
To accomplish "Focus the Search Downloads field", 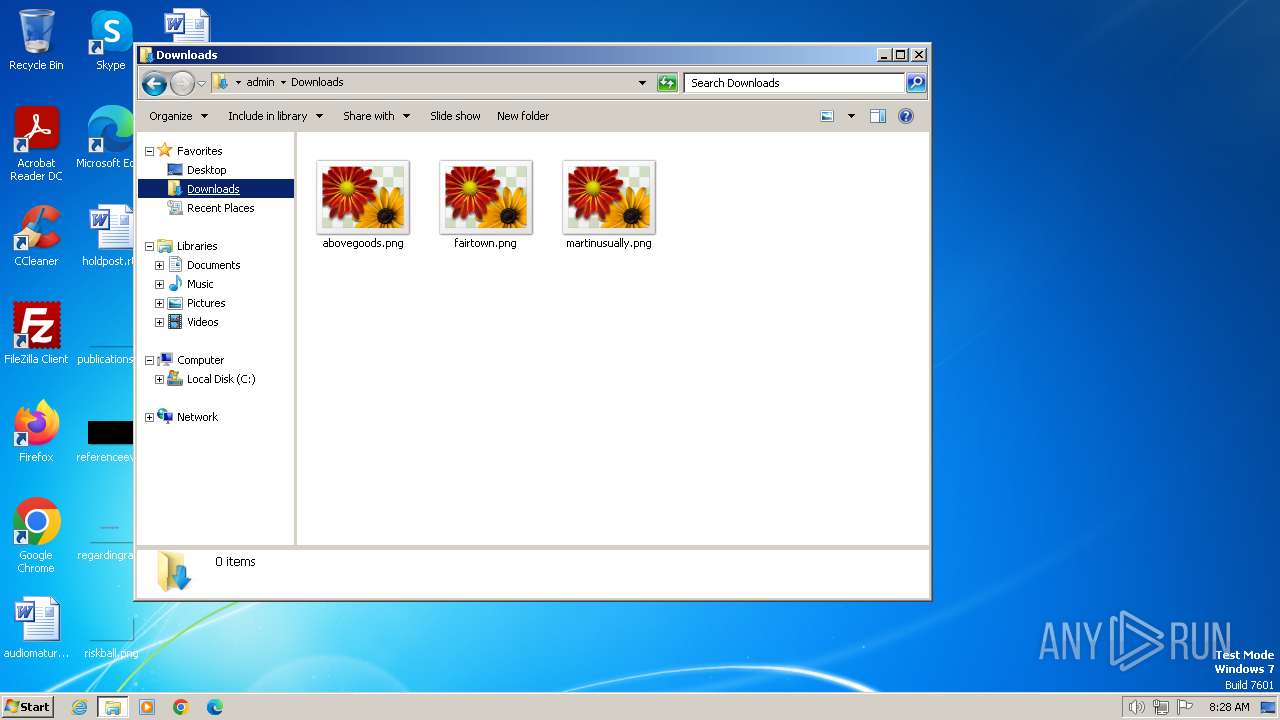I will 795,83.
